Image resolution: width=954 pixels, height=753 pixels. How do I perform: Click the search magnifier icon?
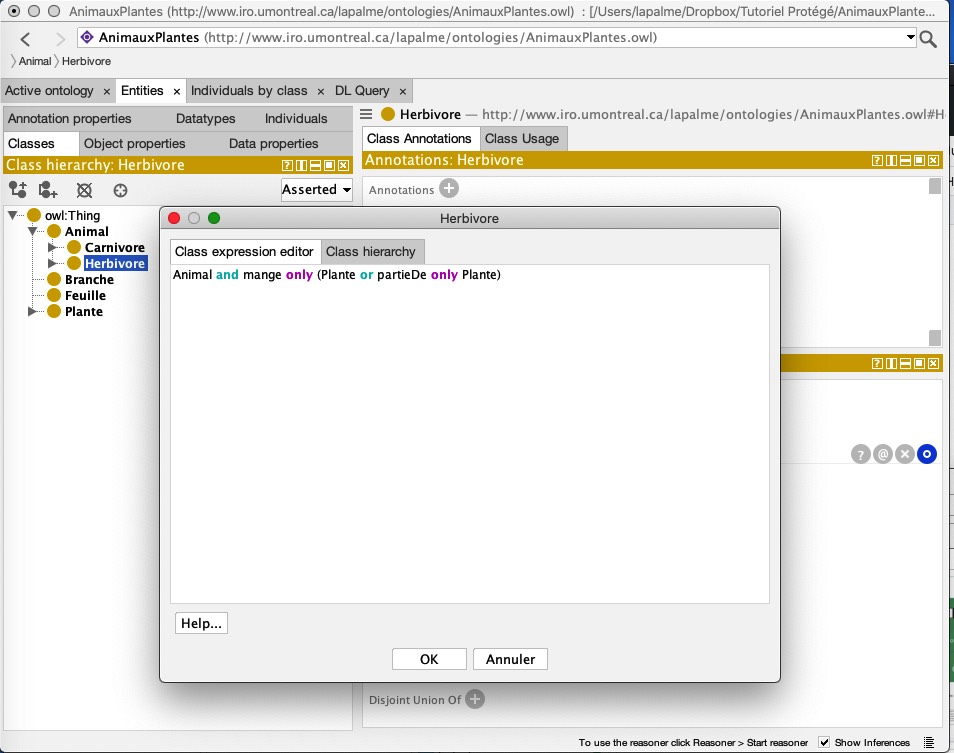[929, 39]
